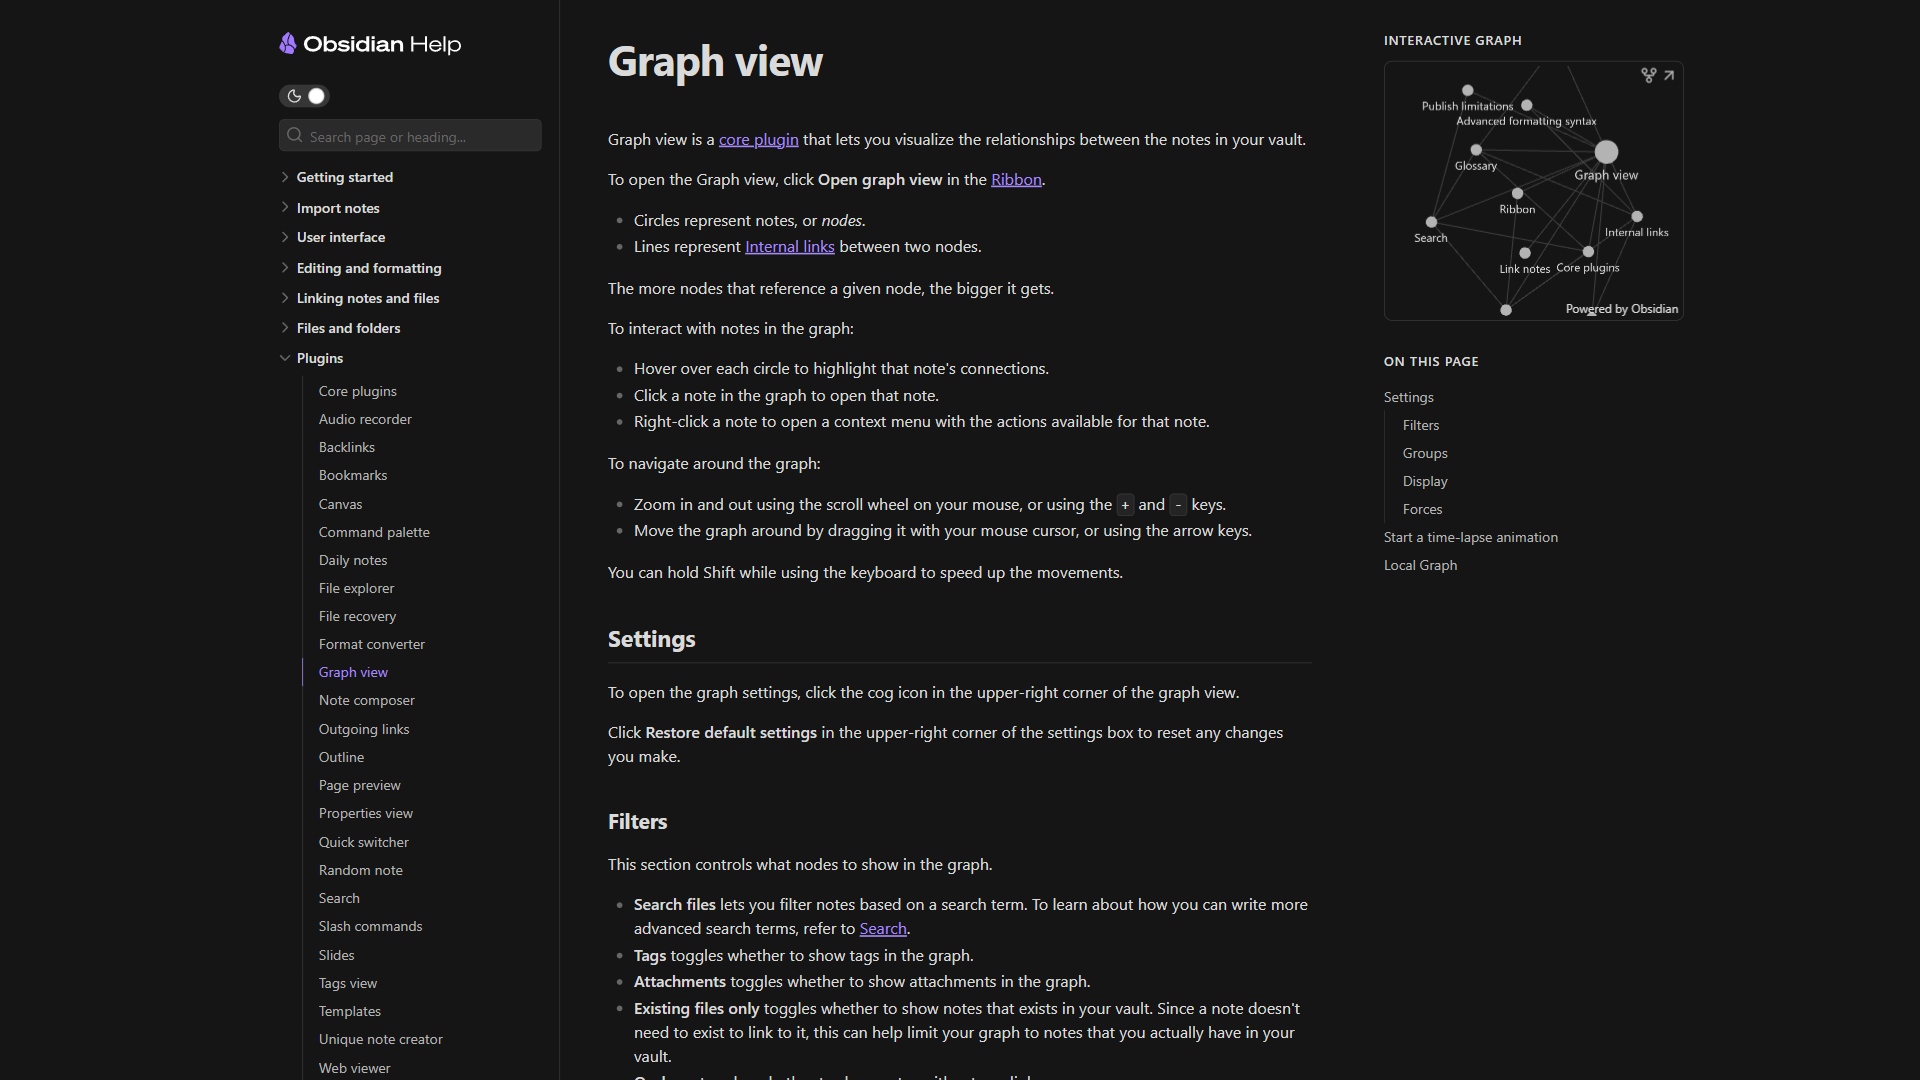Viewport: 1920px width, 1080px height.
Task: Click the Search node in graph
Action: coord(1431,222)
